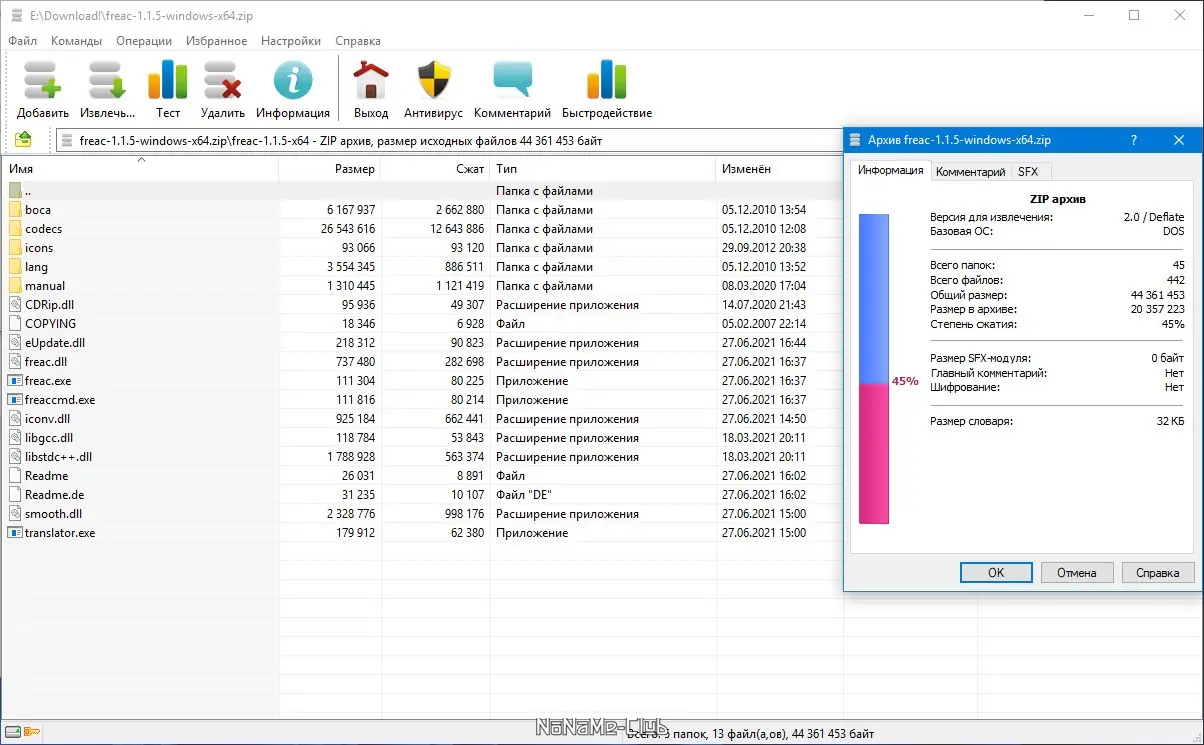Click the Добавить (Add) toolbar icon
1204x745 pixels.
tap(43, 81)
